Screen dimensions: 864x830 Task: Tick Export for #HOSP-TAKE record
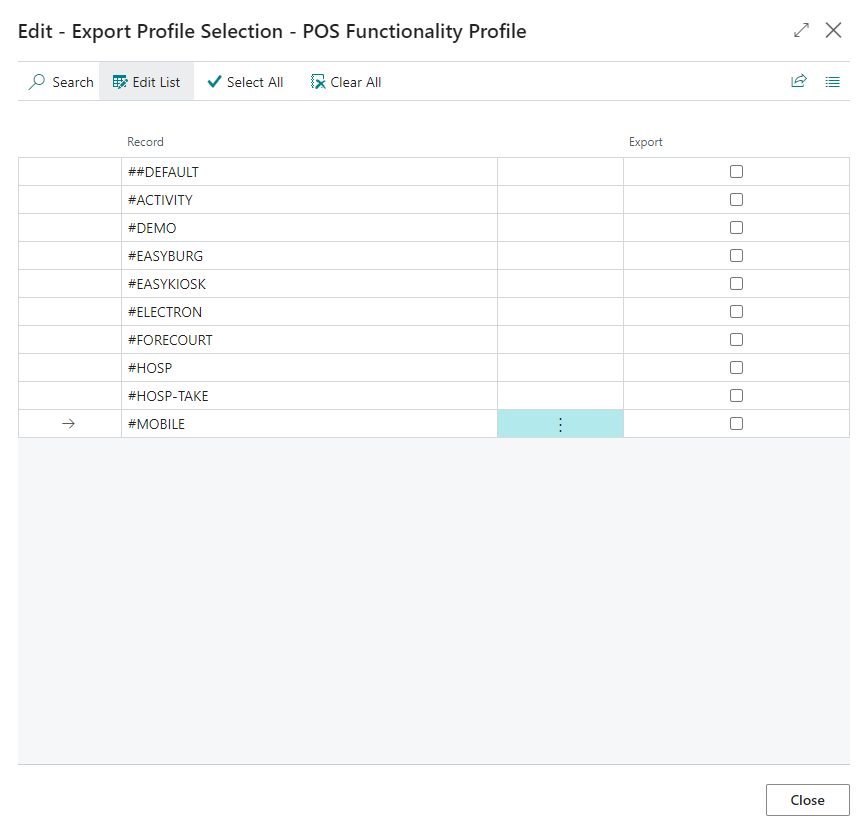click(737, 396)
